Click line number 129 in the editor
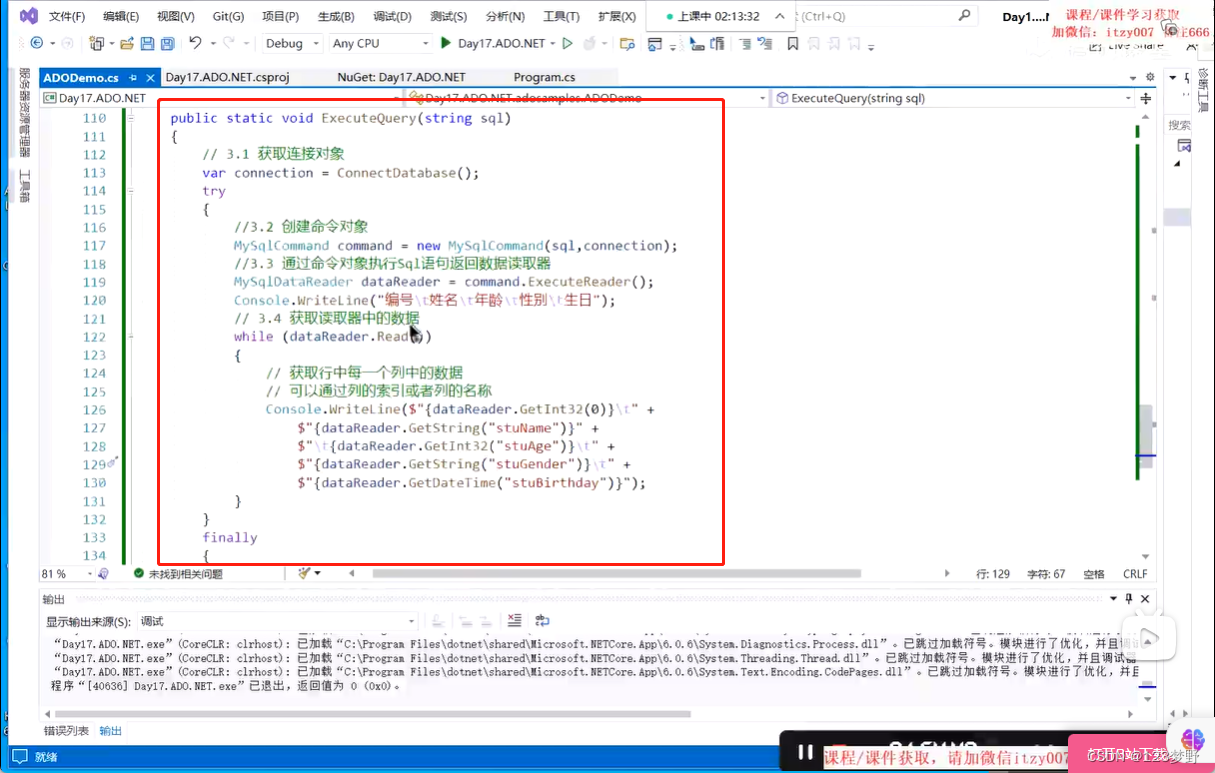 (94, 464)
